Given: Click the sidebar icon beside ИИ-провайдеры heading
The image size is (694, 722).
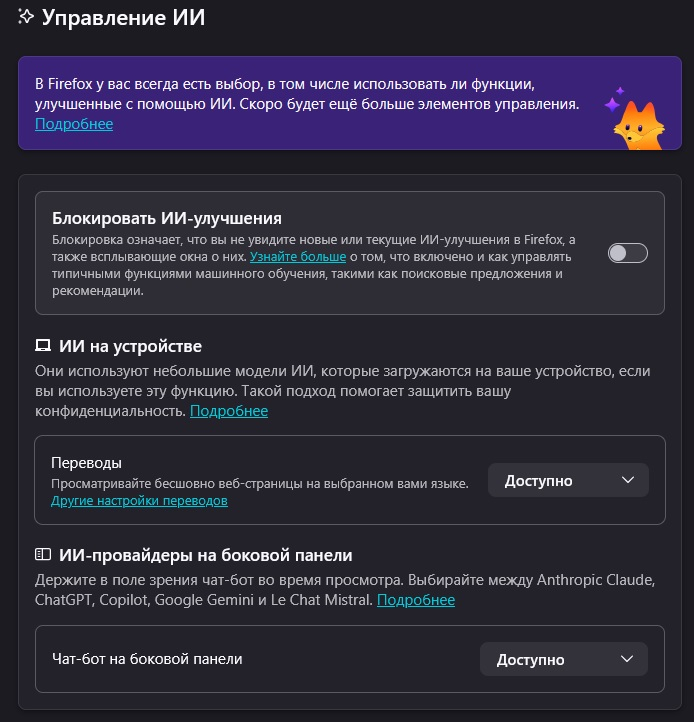Looking at the screenshot, I should [x=43, y=554].
